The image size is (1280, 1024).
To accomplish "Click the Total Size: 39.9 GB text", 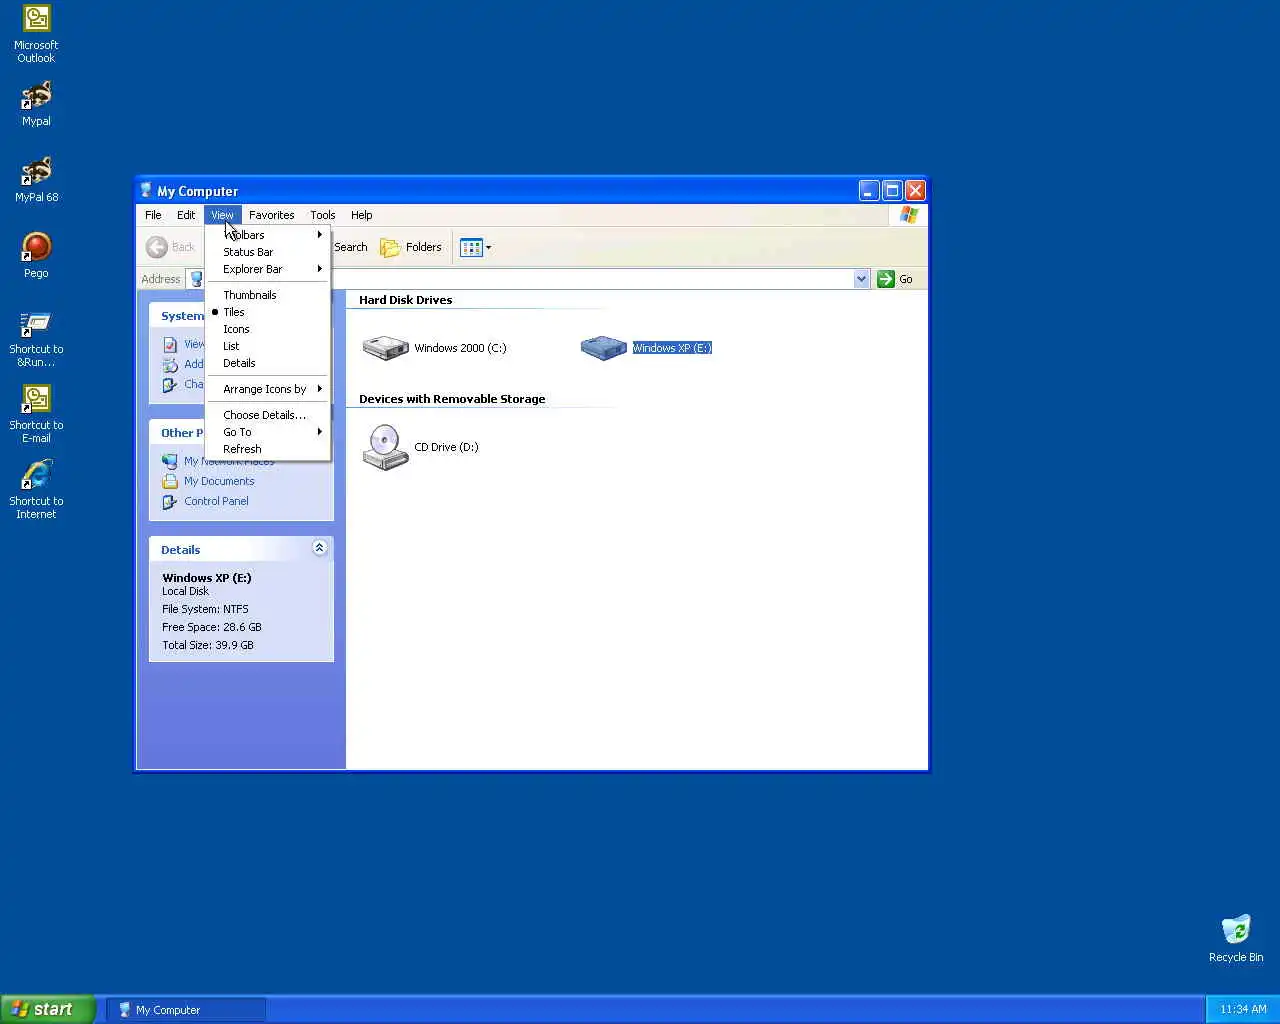I will click(x=208, y=645).
